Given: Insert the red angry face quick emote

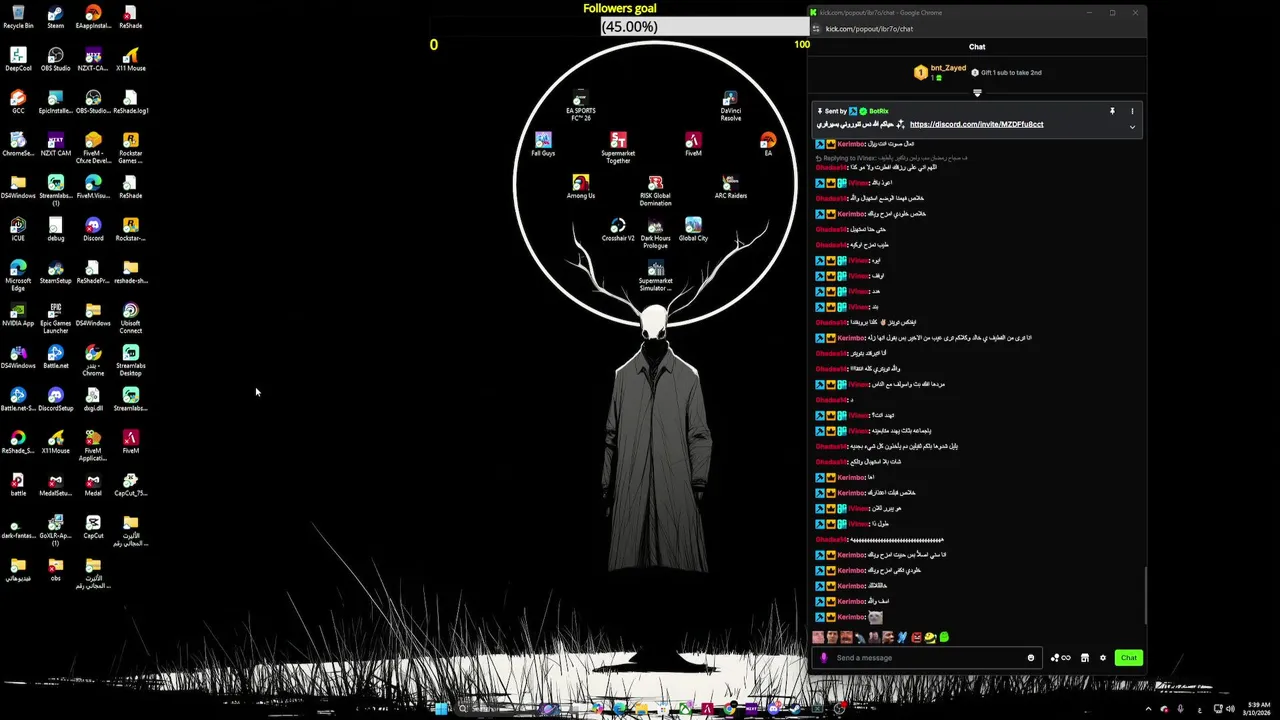Looking at the screenshot, I should pos(916,637).
